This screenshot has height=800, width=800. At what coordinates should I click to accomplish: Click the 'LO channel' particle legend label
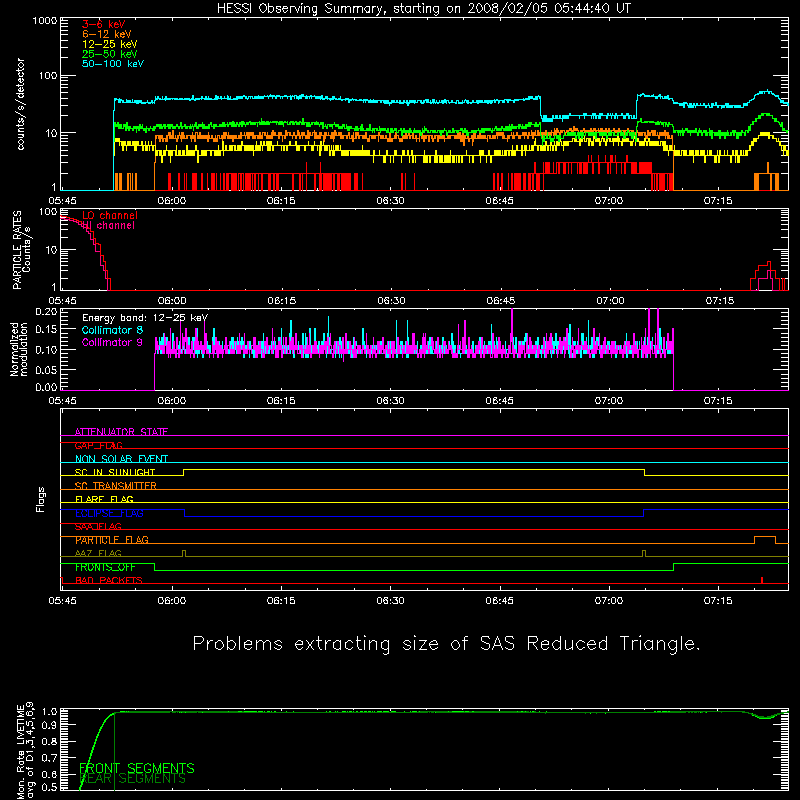pos(110,215)
